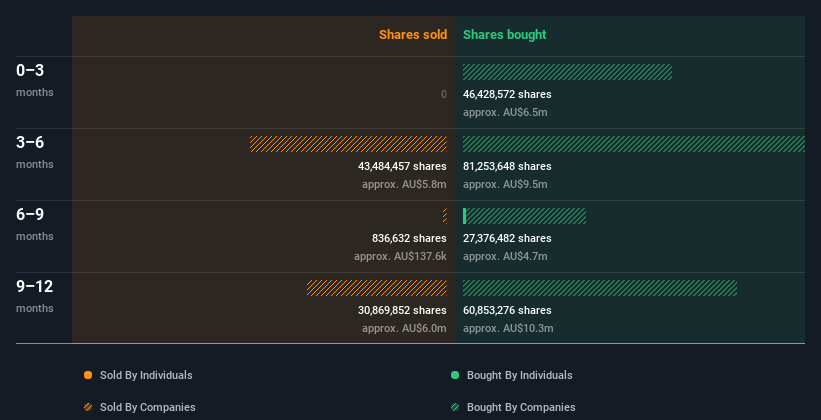Image resolution: width=821 pixels, height=420 pixels.
Task: Click the 836,632 shares value
Action: [x=409, y=238]
